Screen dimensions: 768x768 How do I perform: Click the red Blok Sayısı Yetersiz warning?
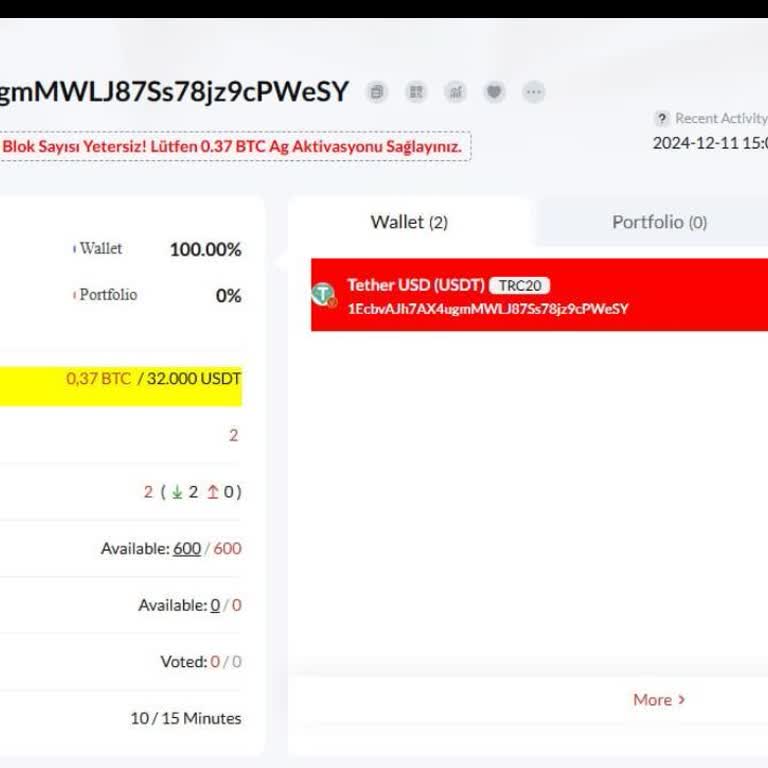point(232,146)
